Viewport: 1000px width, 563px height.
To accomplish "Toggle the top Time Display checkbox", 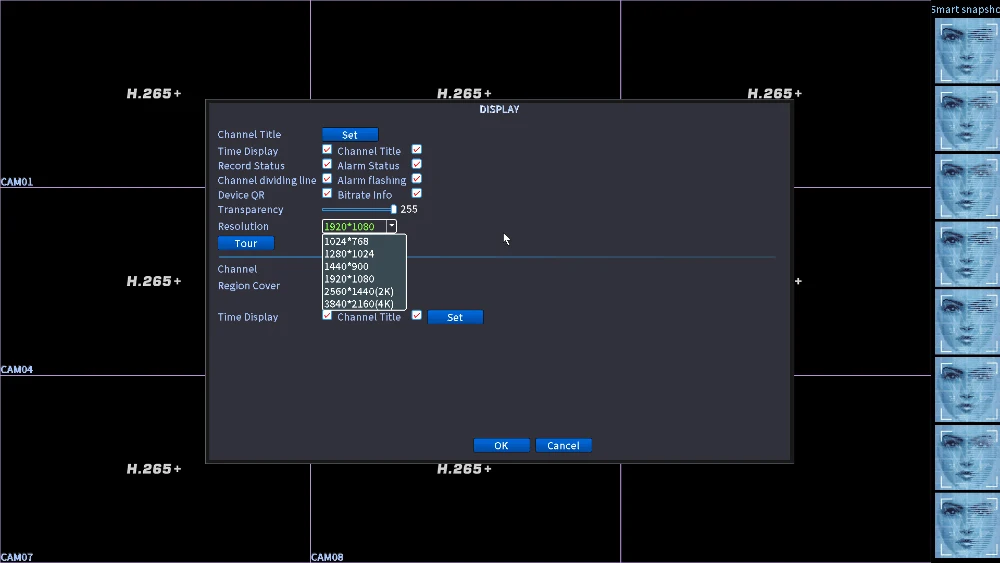I will point(327,149).
